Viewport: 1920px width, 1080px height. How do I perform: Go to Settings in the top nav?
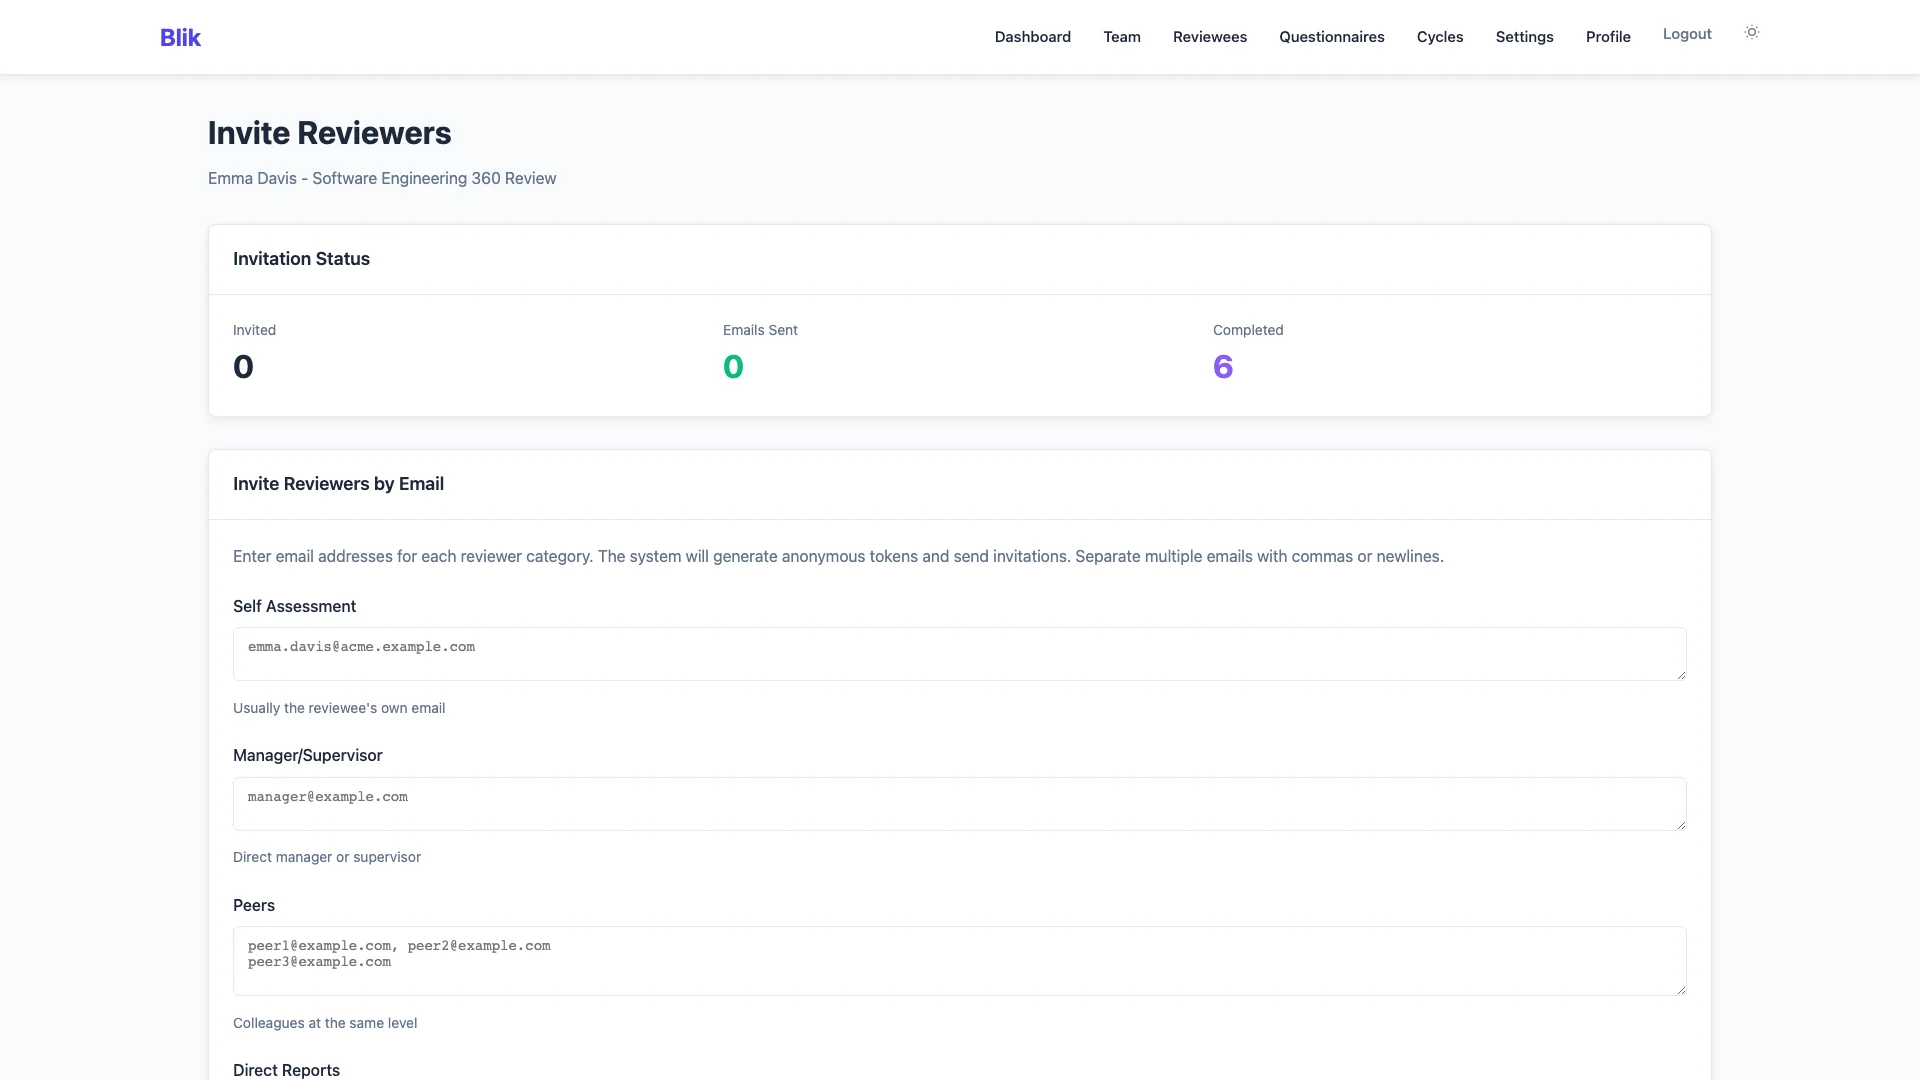(1525, 37)
